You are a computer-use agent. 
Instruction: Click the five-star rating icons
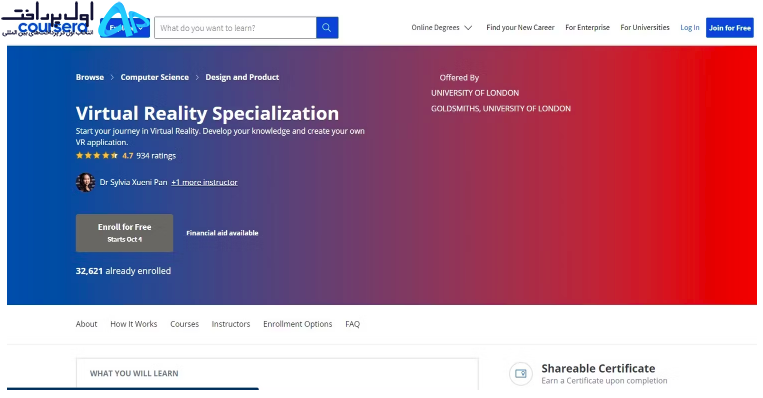coord(97,156)
